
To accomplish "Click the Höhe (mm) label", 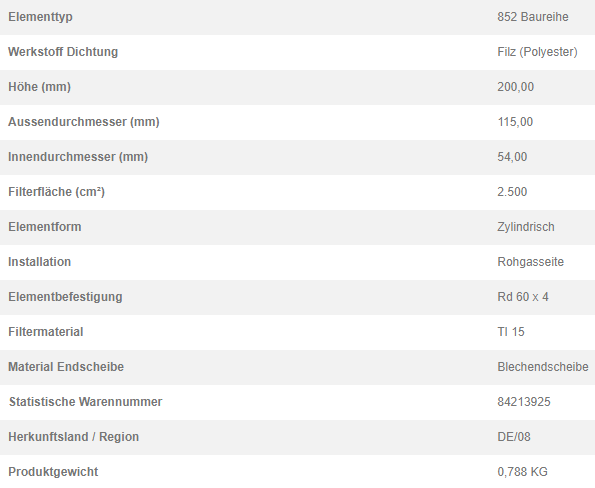I will tap(39, 87).
